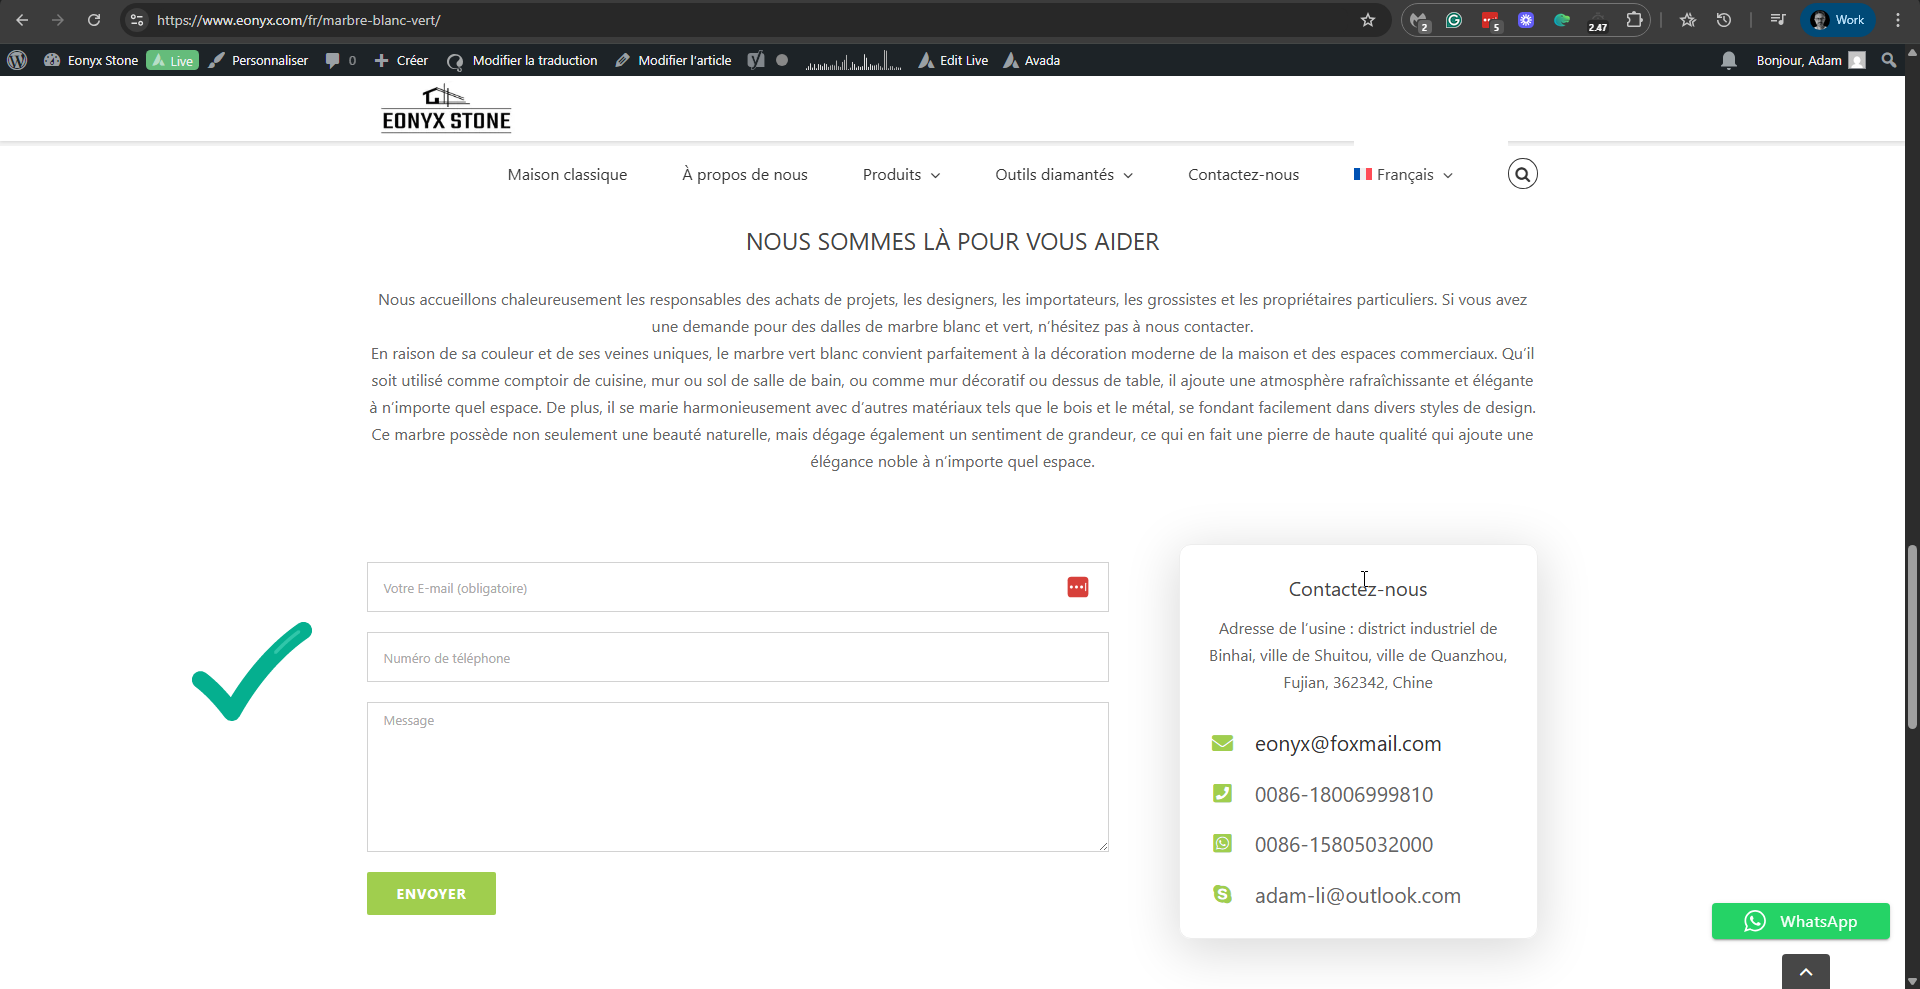Open the media controls
Image resolution: width=1920 pixels, height=989 pixels.
[1777, 20]
